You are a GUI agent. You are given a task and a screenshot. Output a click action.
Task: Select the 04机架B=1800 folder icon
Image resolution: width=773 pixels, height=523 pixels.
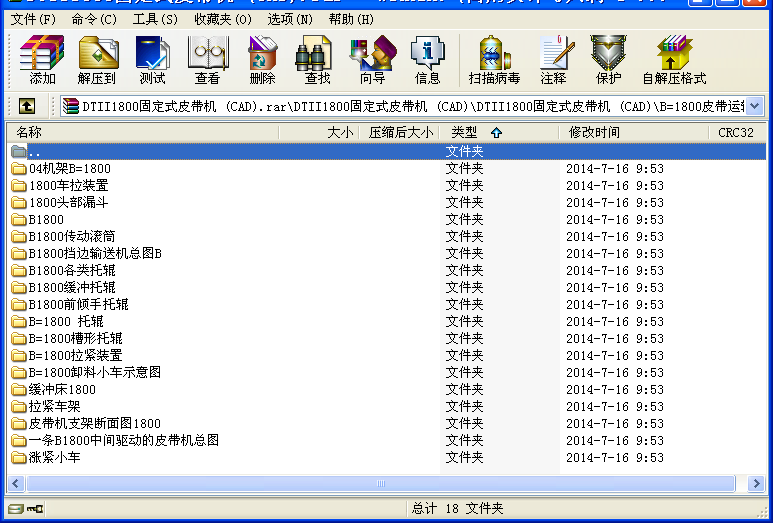(x=19, y=169)
